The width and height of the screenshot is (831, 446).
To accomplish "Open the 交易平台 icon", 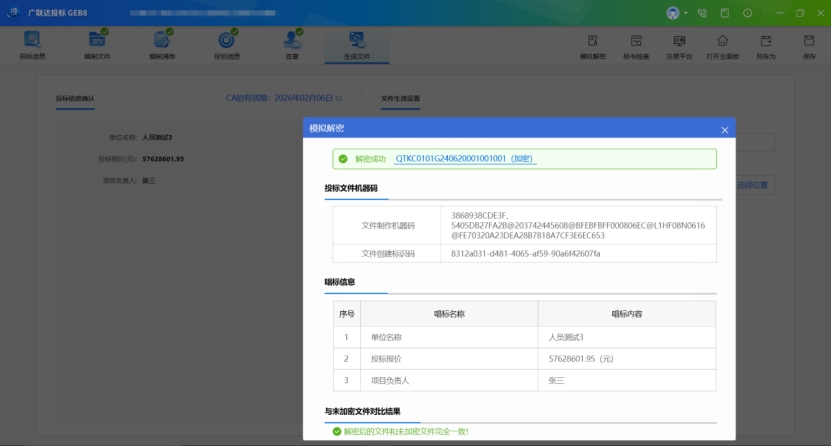I will (679, 46).
